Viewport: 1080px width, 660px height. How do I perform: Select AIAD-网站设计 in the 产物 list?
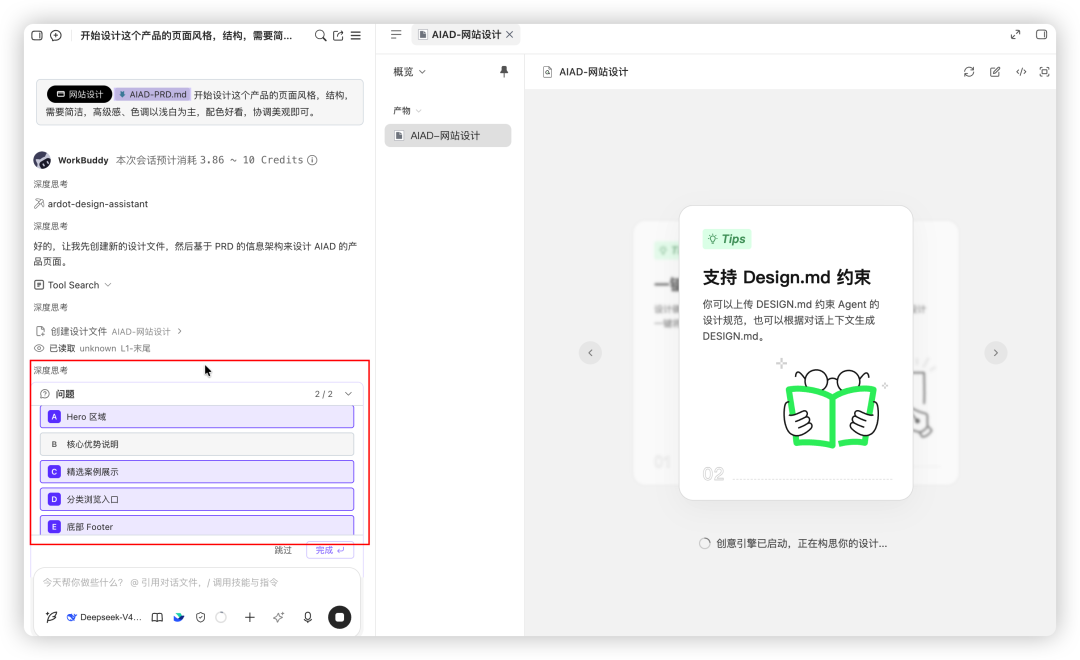pyautogui.click(x=448, y=136)
